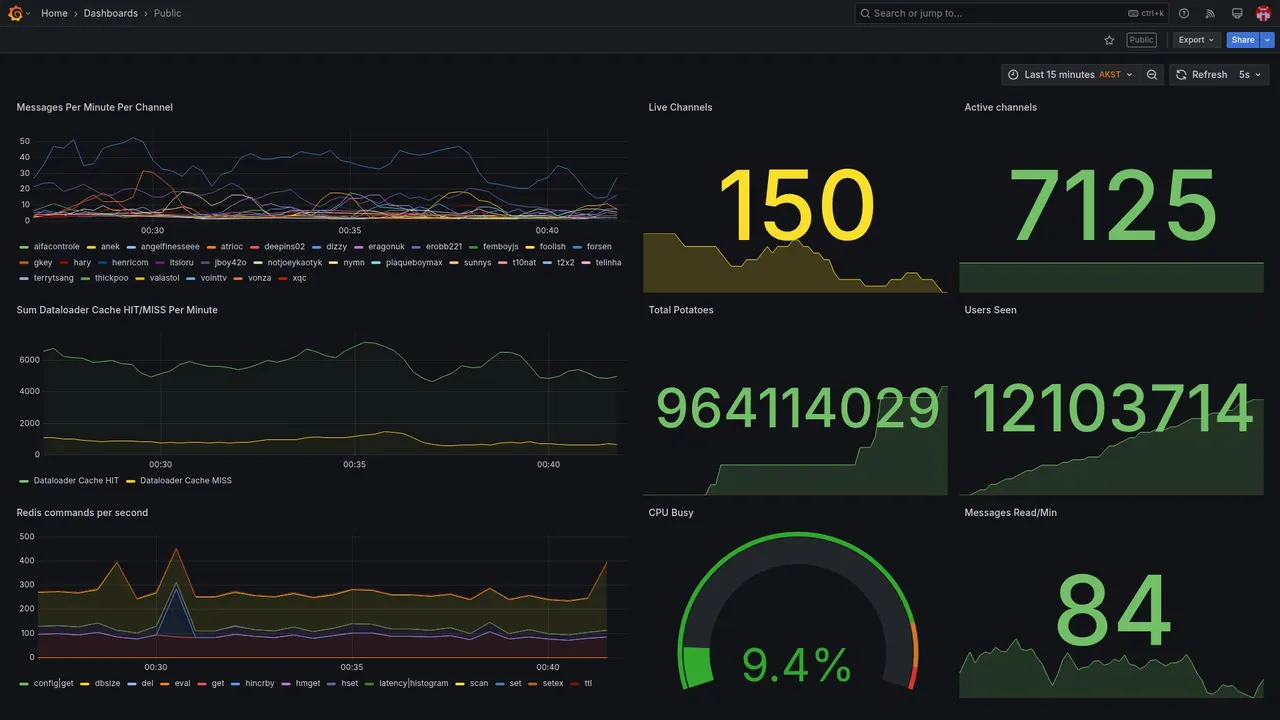The width and height of the screenshot is (1280, 720).
Task: Go to Dashboards breadcrumb
Action: (x=111, y=13)
